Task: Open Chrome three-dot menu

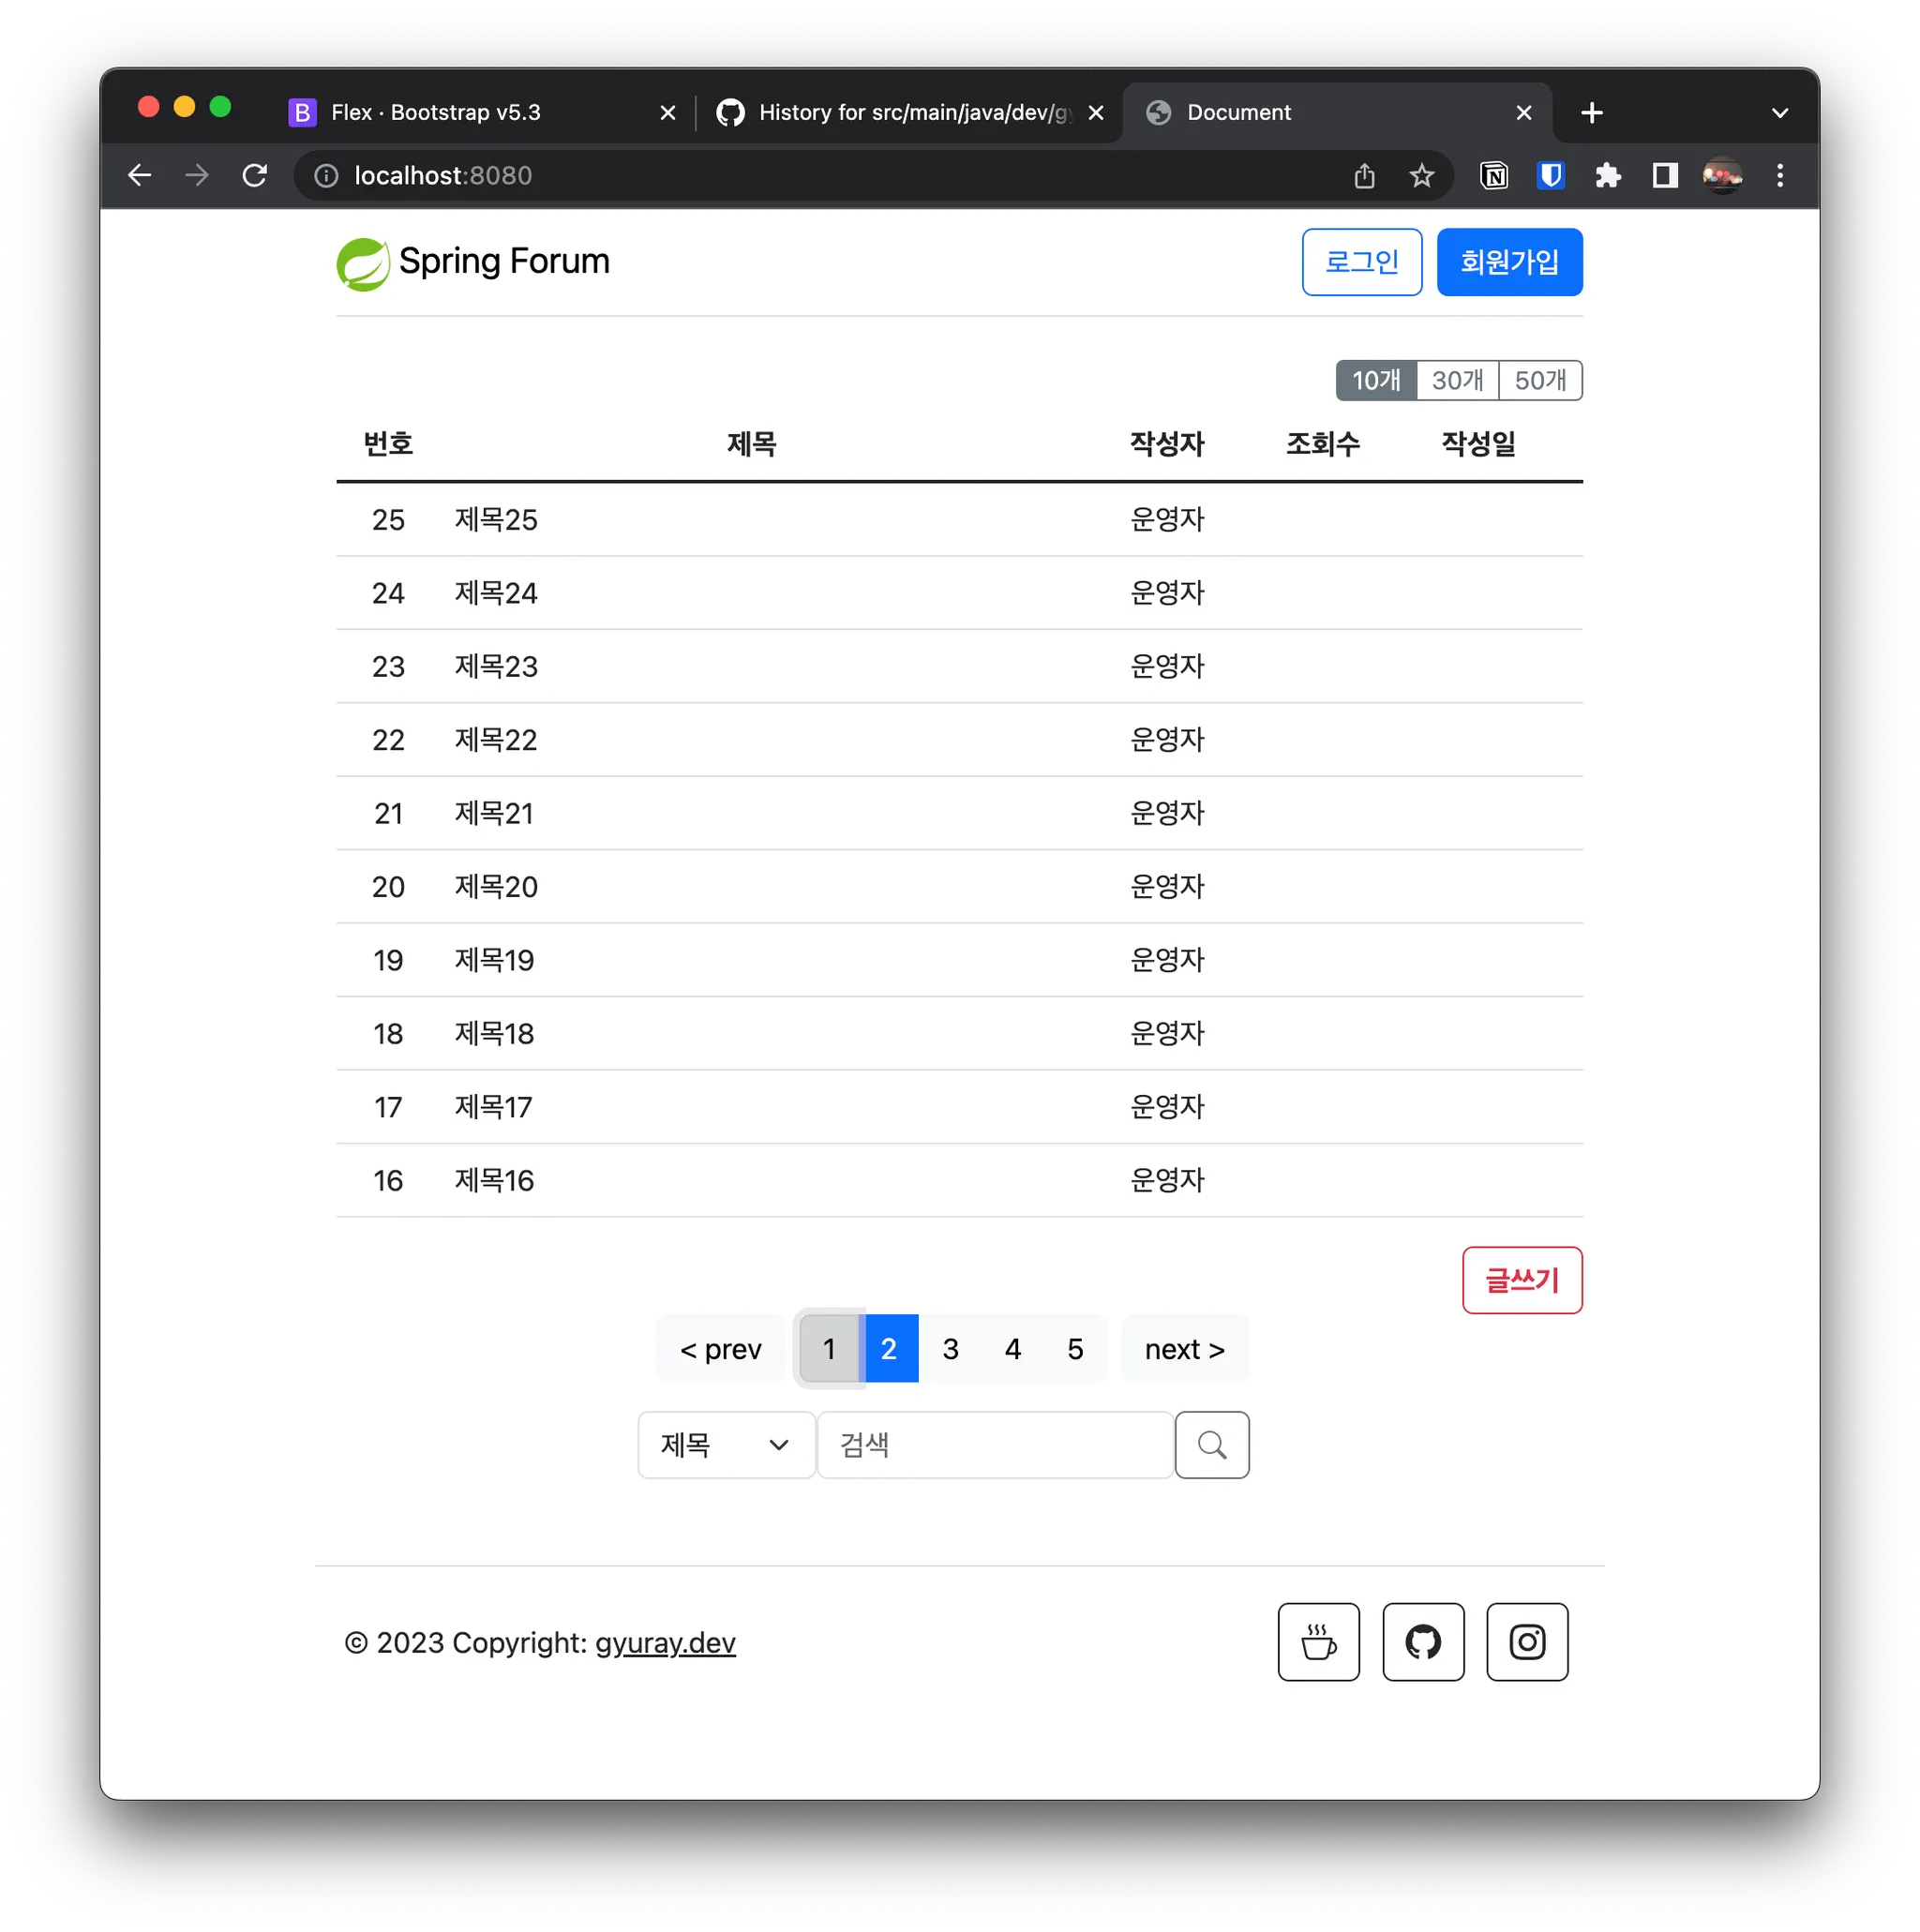Action: tap(1779, 176)
